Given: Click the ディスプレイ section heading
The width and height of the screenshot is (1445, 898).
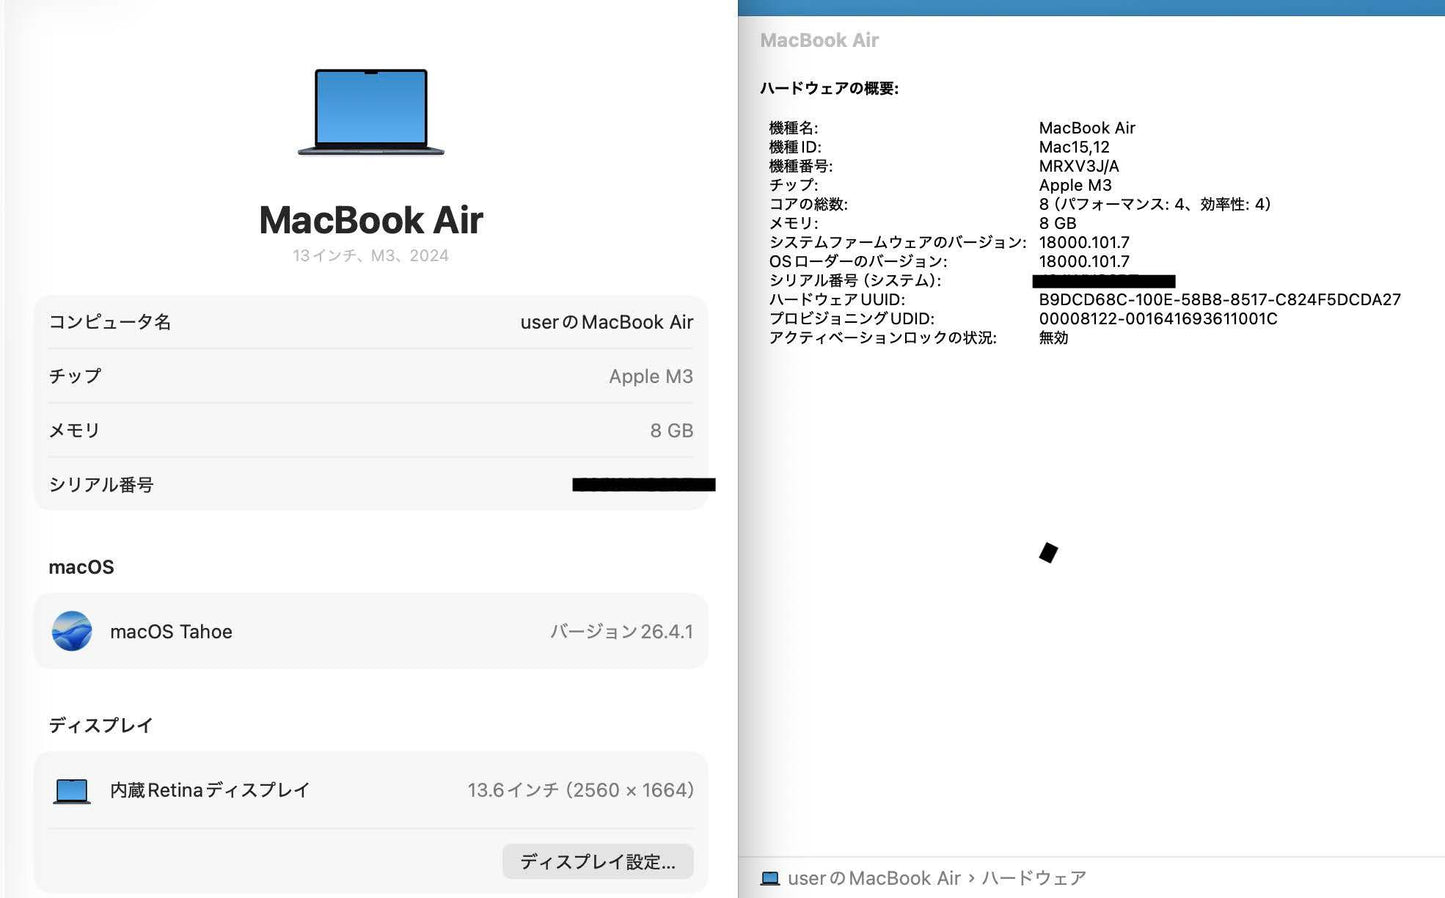Looking at the screenshot, I should click(x=101, y=725).
